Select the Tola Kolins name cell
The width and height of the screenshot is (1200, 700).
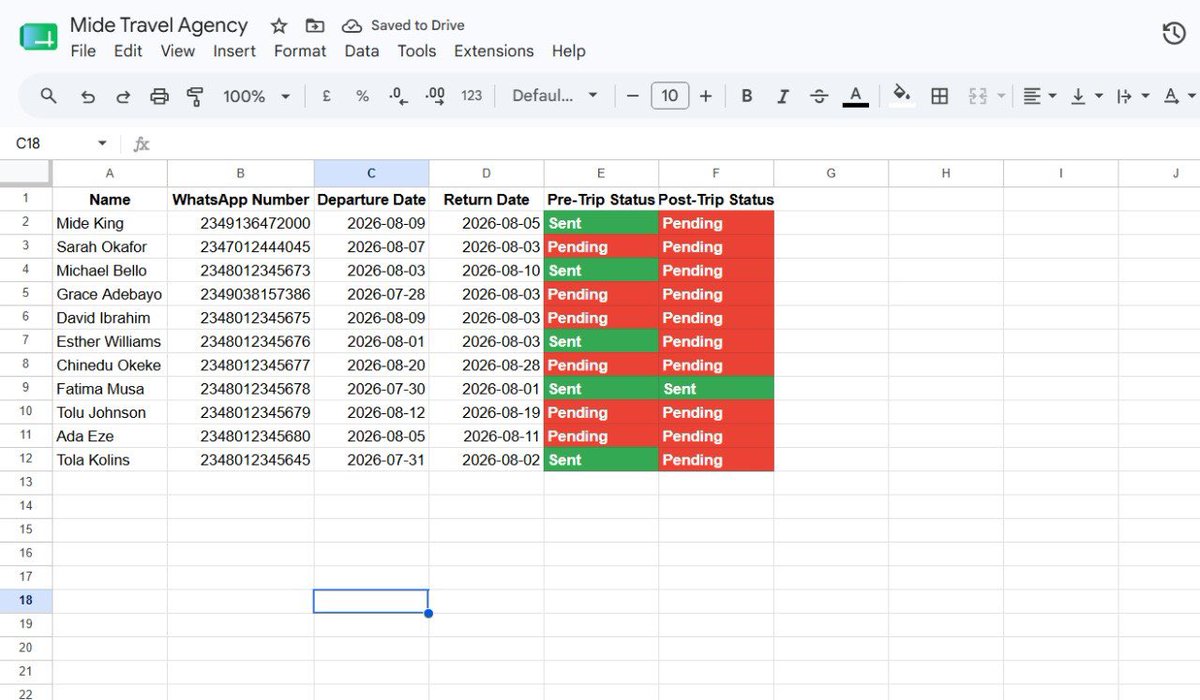pyautogui.click(x=110, y=460)
